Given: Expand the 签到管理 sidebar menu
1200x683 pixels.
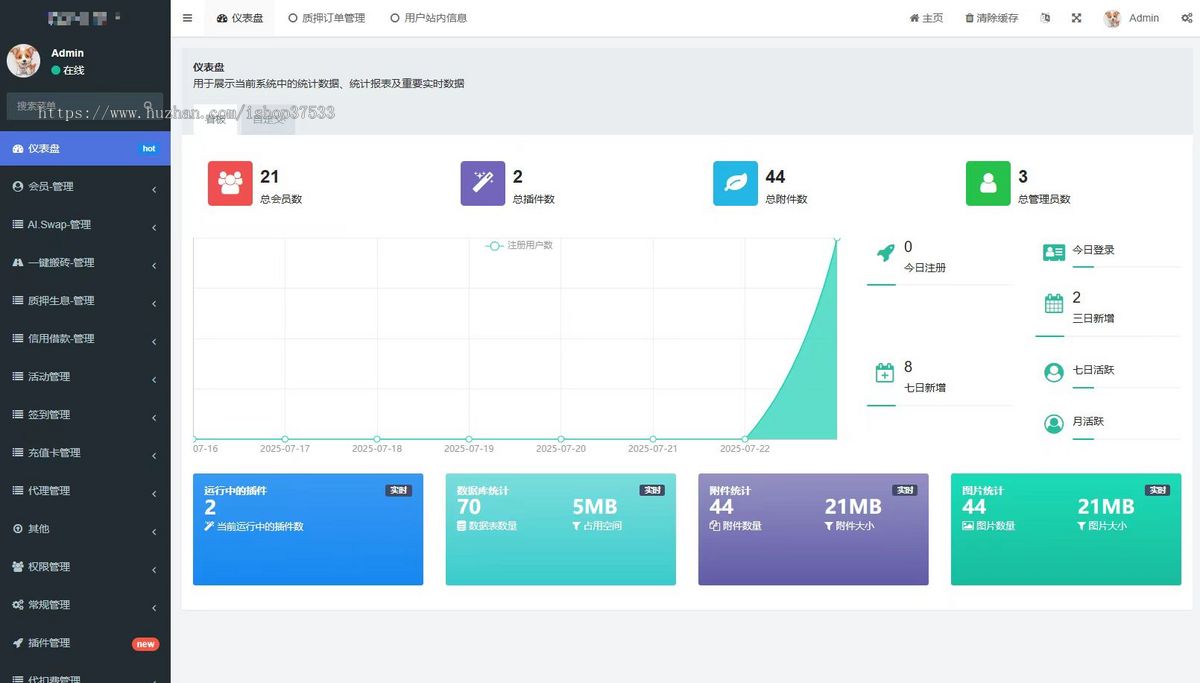Looking at the screenshot, I should tap(85, 414).
